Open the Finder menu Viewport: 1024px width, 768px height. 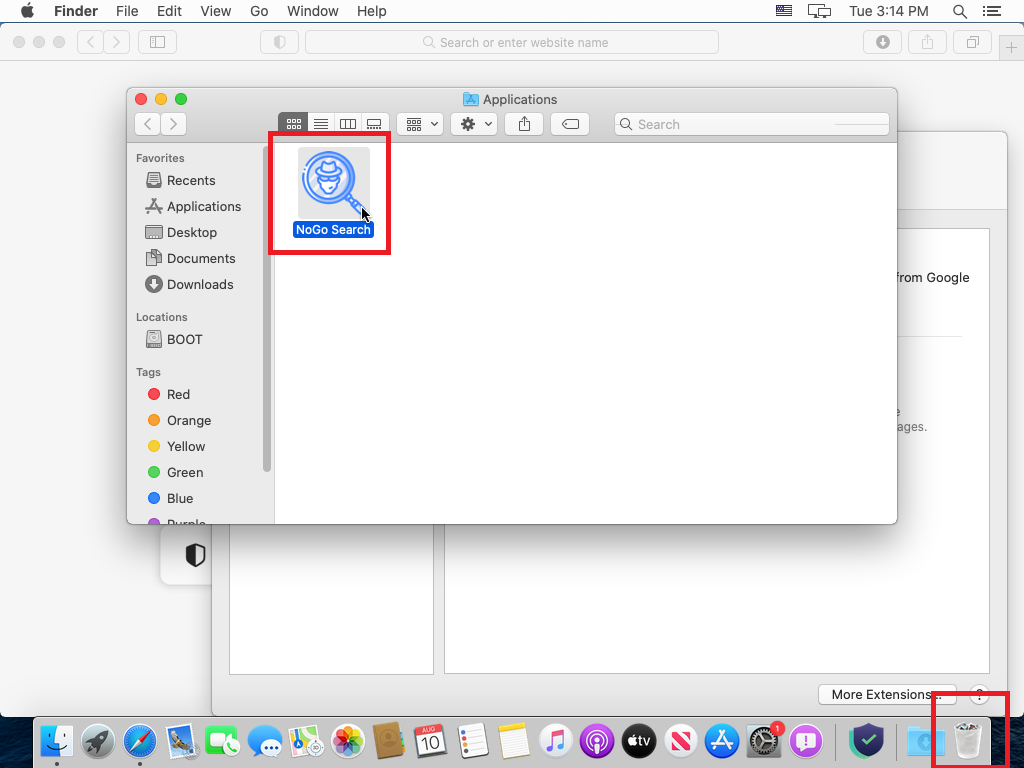tap(76, 11)
